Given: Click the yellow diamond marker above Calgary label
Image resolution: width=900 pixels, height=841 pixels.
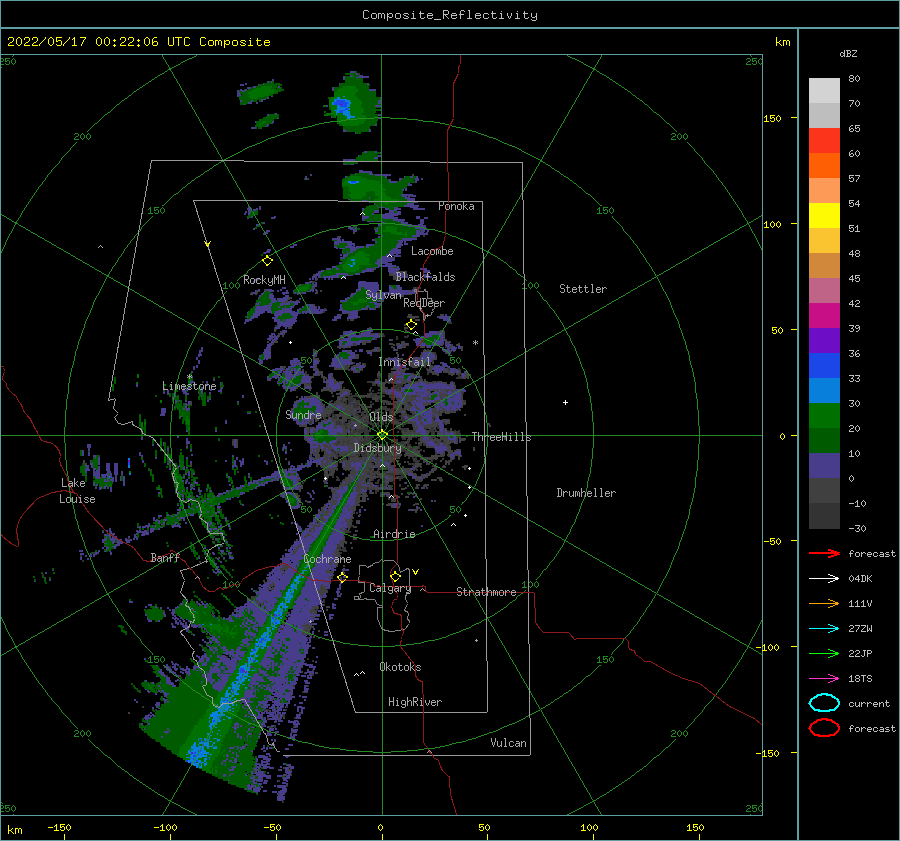Looking at the screenshot, I should (395, 576).
